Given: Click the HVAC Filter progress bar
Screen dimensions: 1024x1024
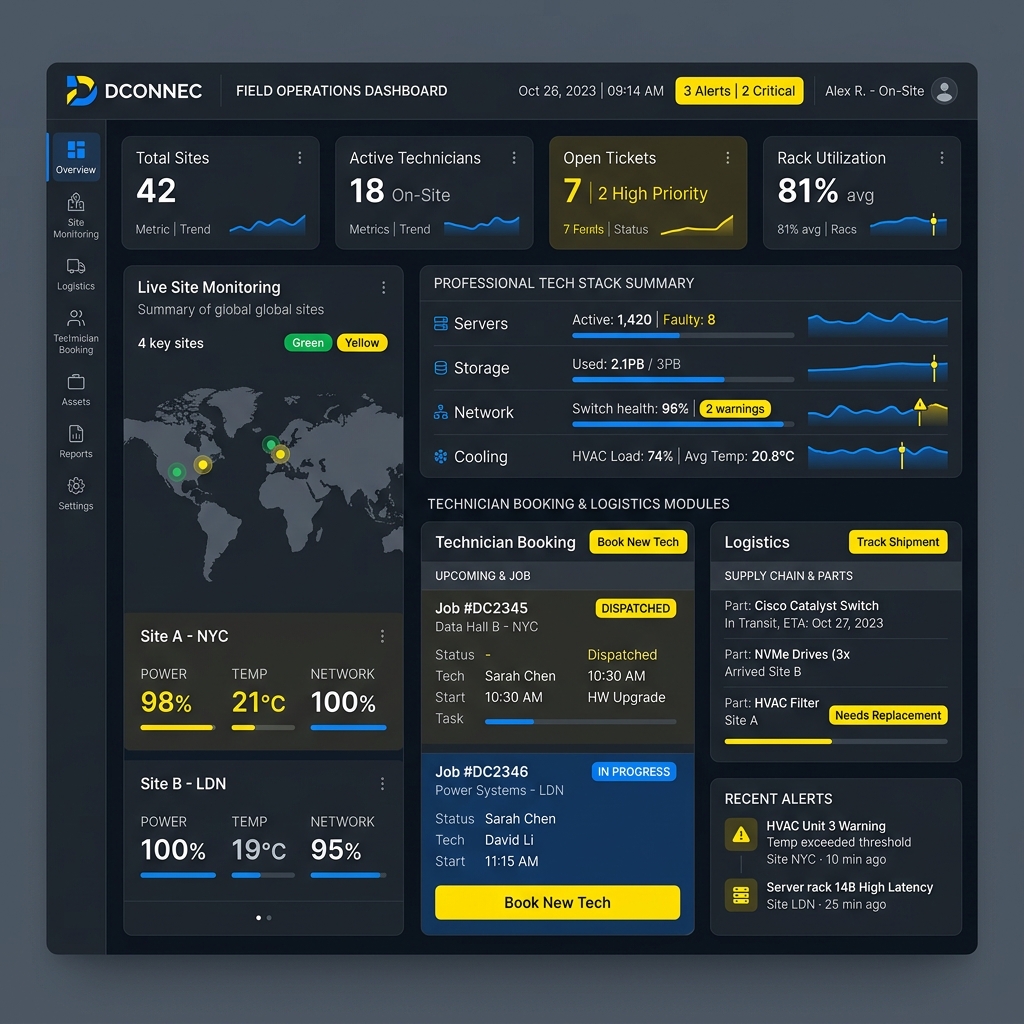Looking at the screenshot, I should (x=835, y=741).
